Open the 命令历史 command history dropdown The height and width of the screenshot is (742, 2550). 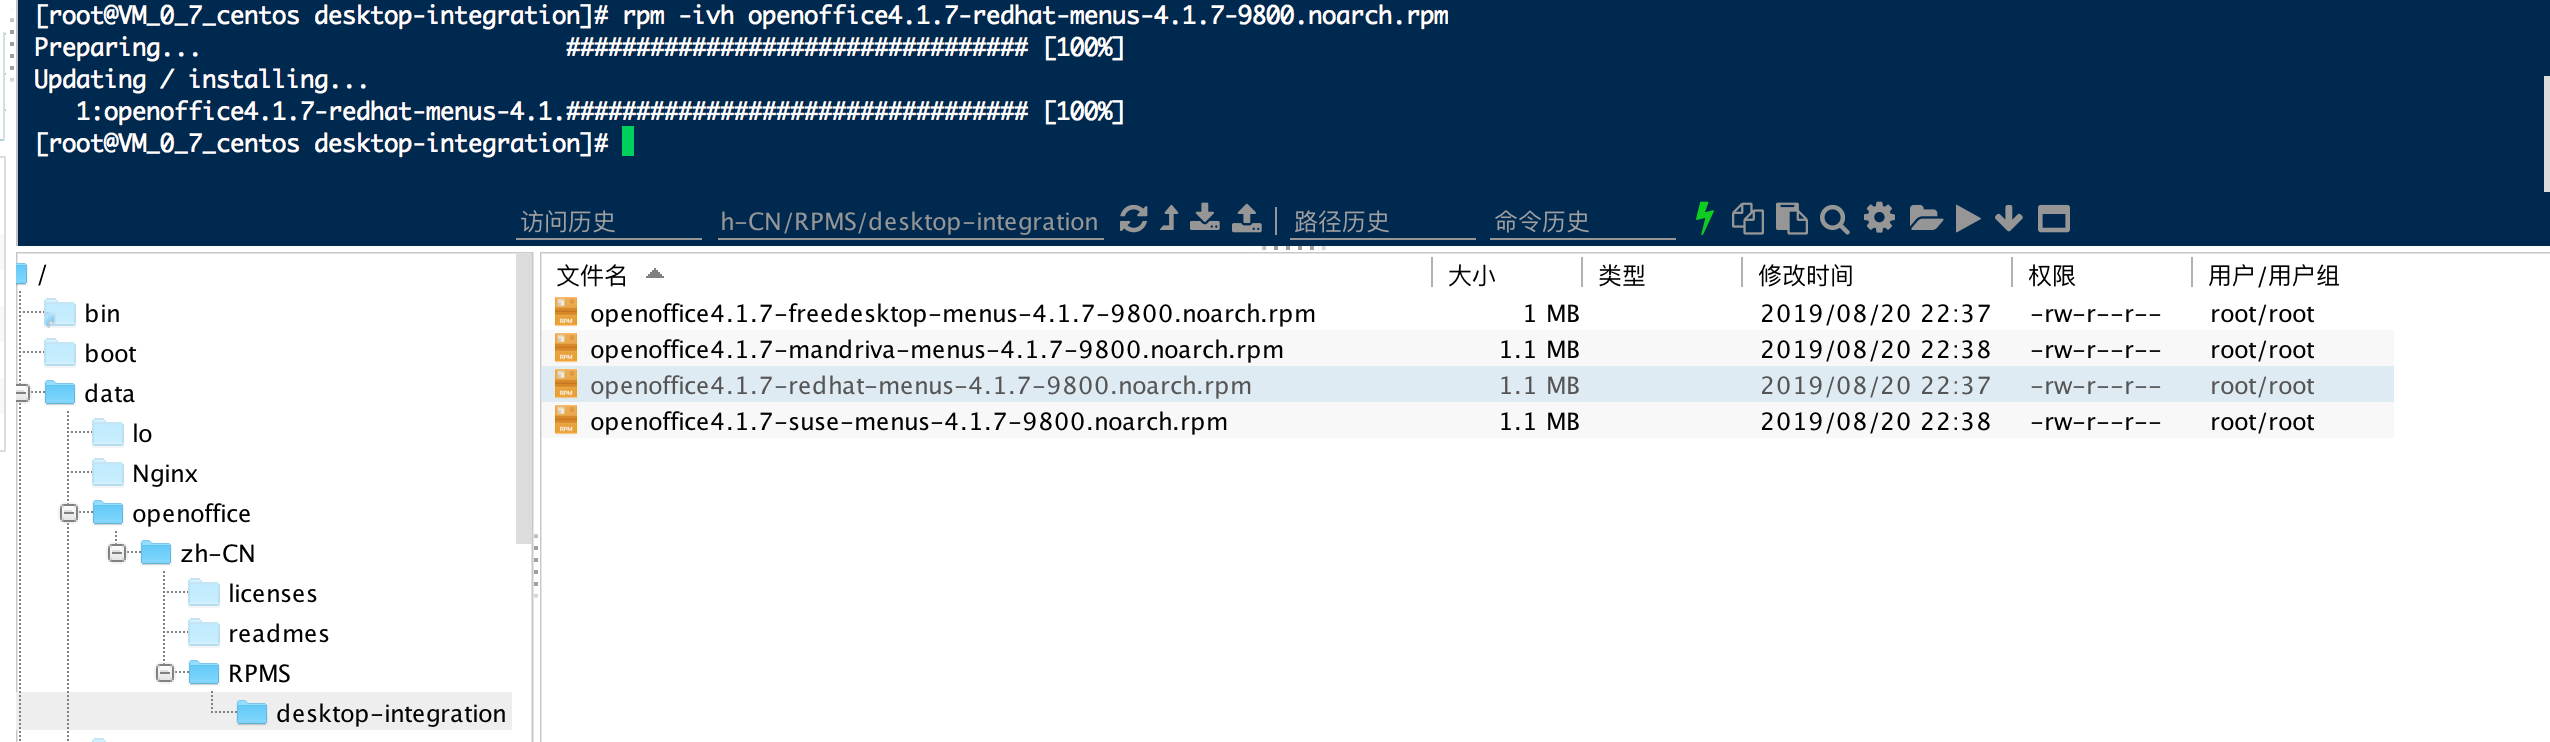1583,222
